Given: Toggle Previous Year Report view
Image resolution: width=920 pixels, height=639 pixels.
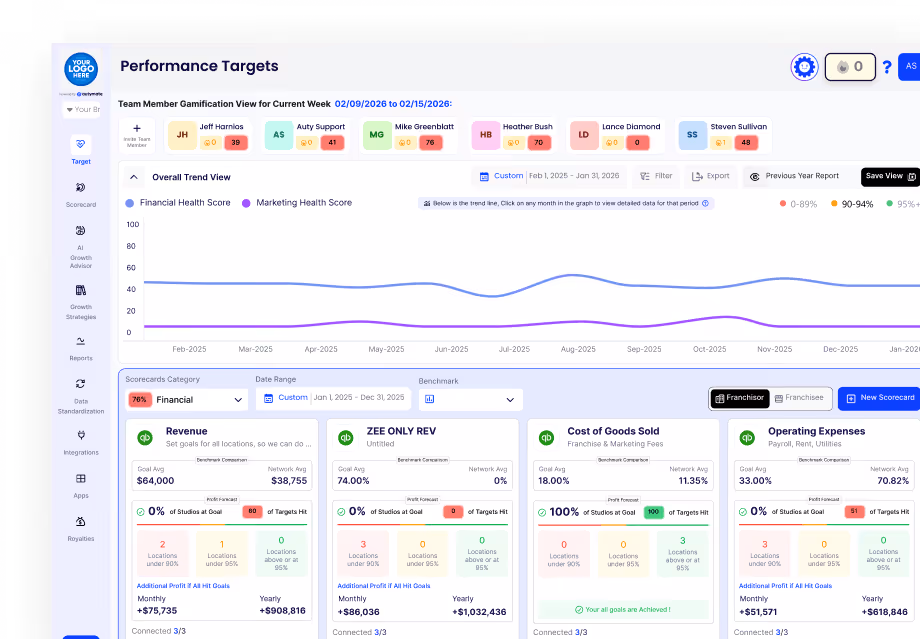Looking at the screenshot, I should click(x=796, y=176).
